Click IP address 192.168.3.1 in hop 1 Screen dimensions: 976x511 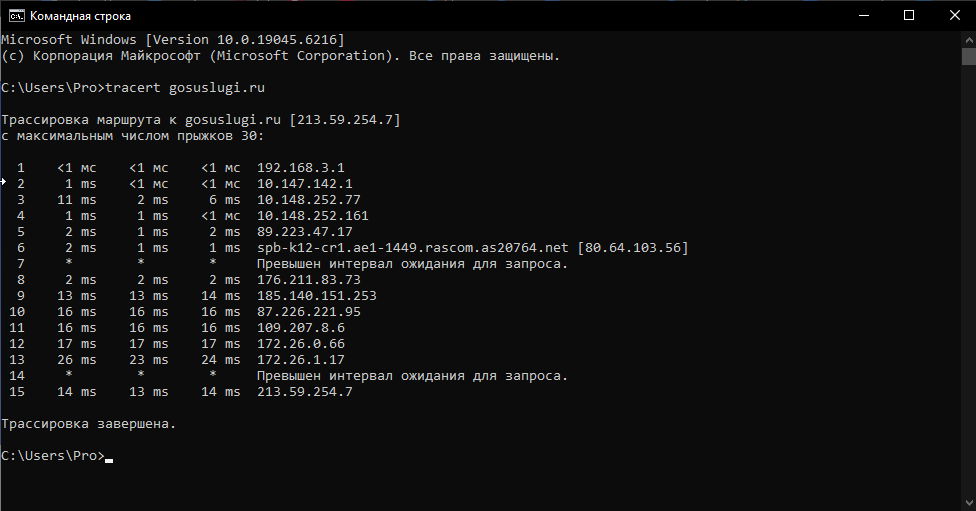click(301, 168)
